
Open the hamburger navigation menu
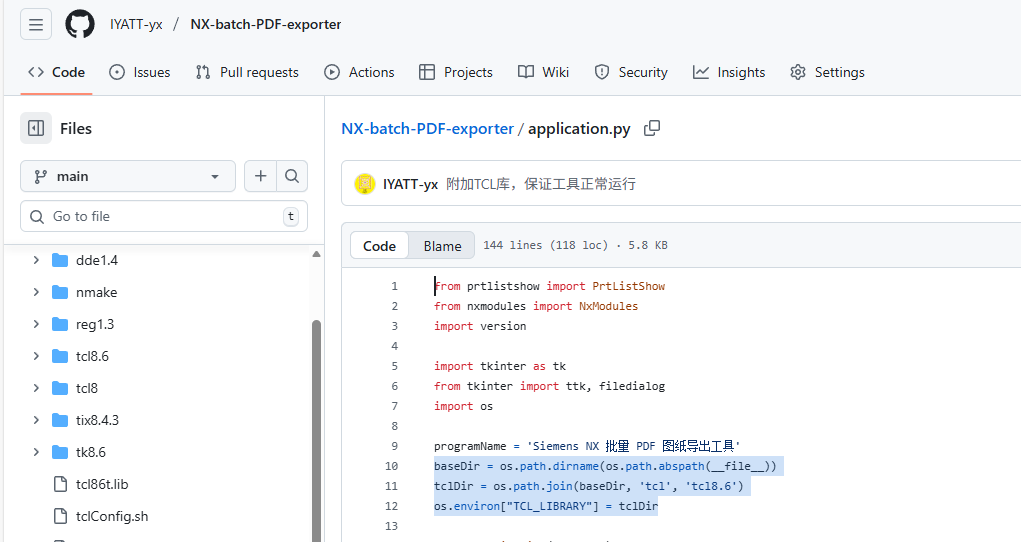pos(36,24)
